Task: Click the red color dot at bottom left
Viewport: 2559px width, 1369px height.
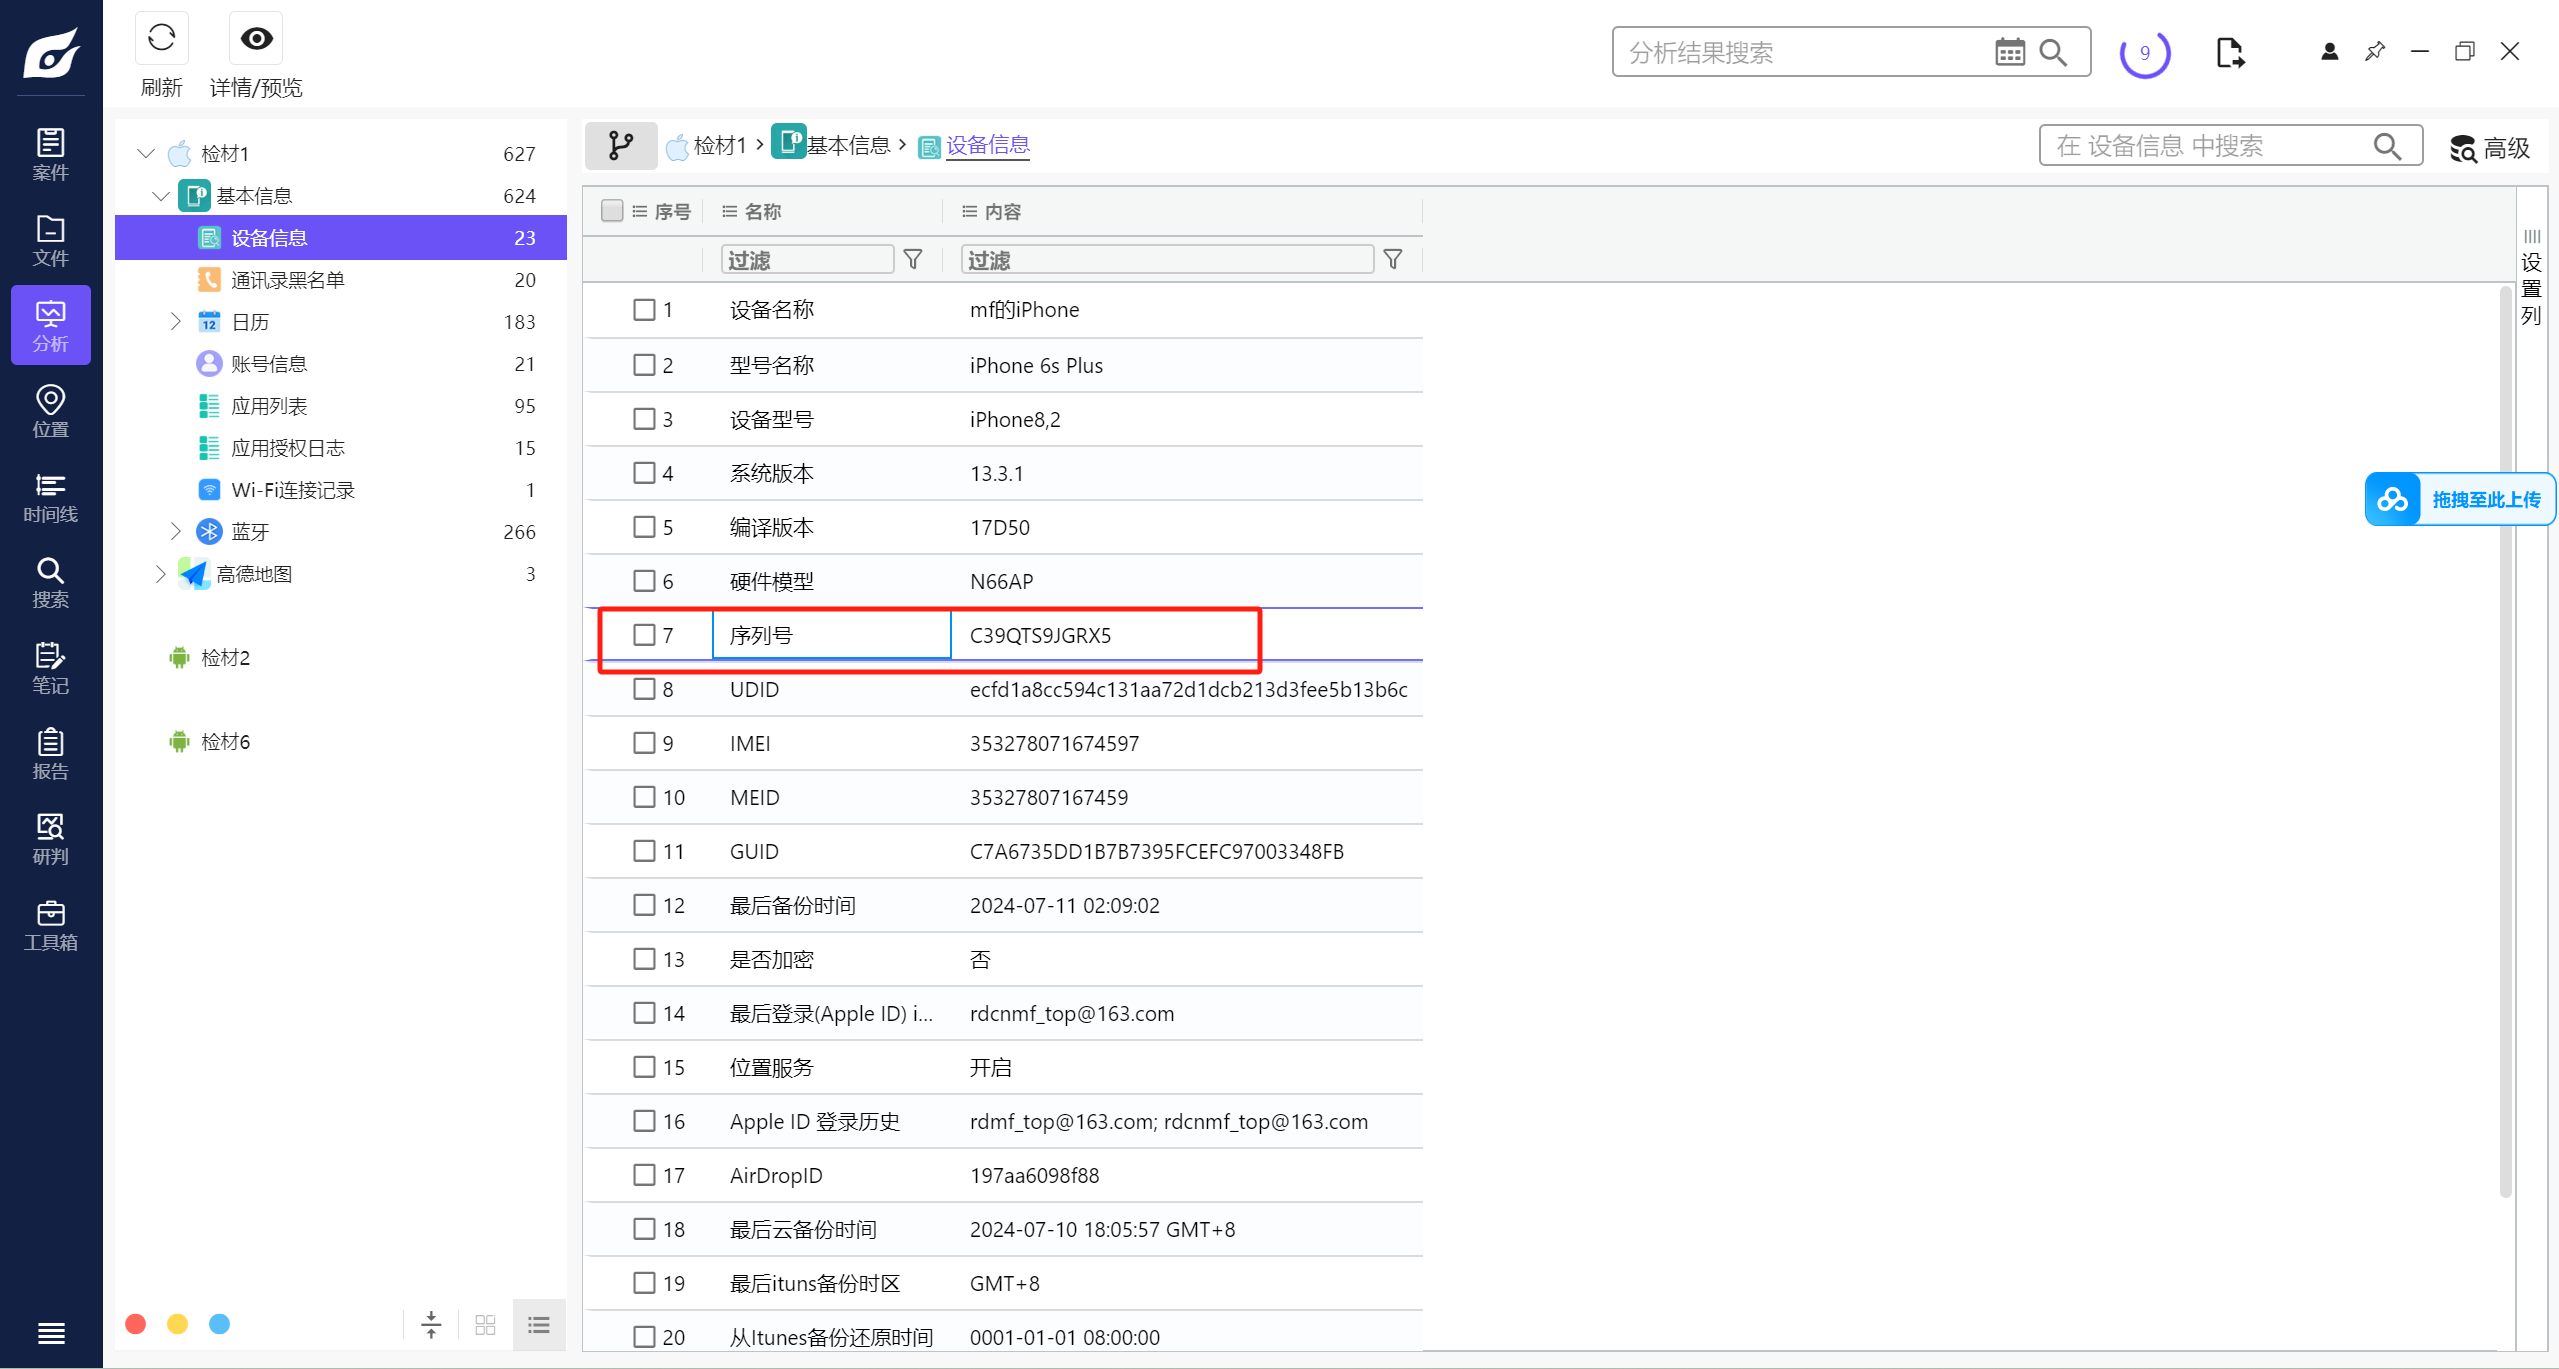Action: point(136,1324)
